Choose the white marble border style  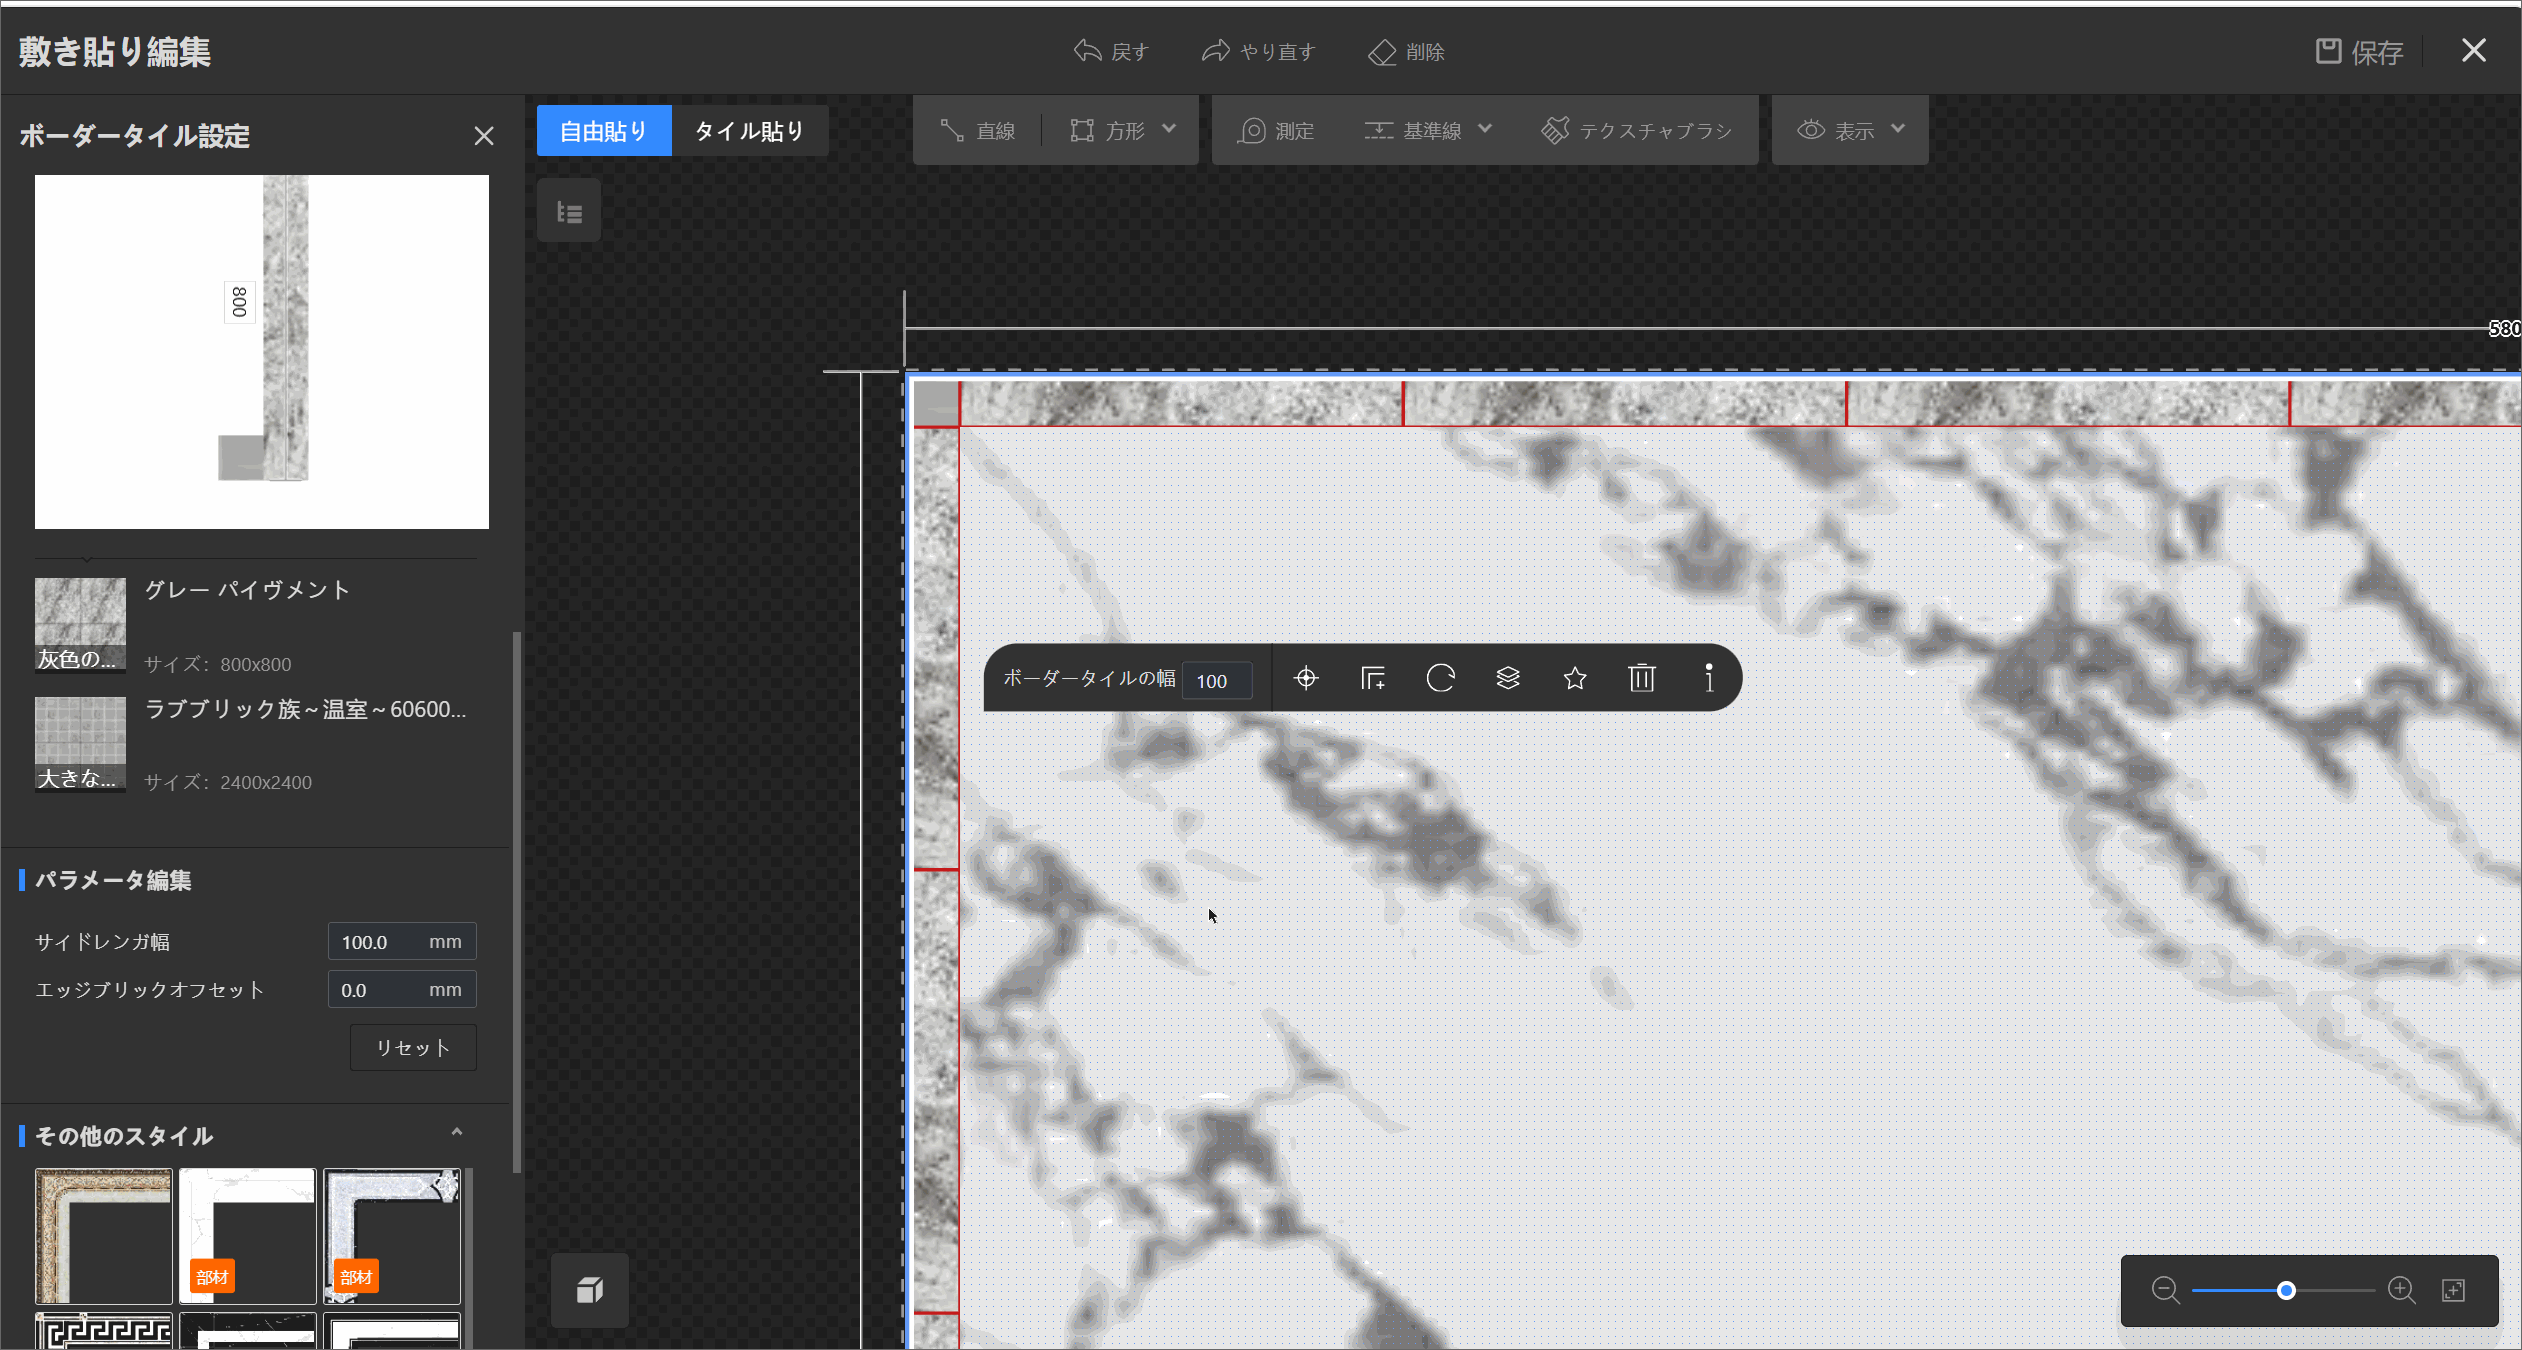pyautogui.click(x=248, y=1236)
